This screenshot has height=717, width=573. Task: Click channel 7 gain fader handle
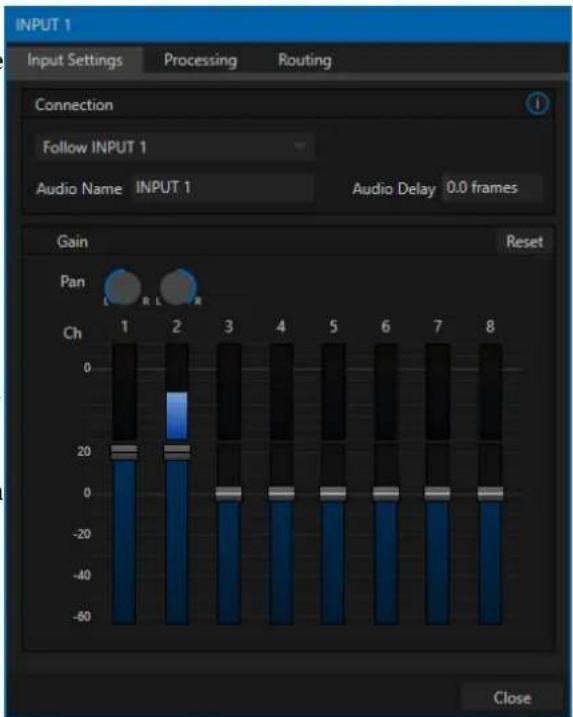(x=438, y=493)
